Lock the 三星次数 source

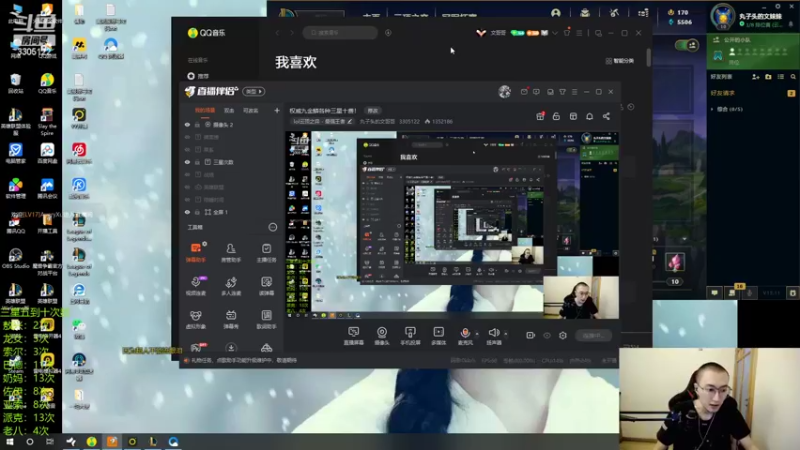(x=197, y=162)
